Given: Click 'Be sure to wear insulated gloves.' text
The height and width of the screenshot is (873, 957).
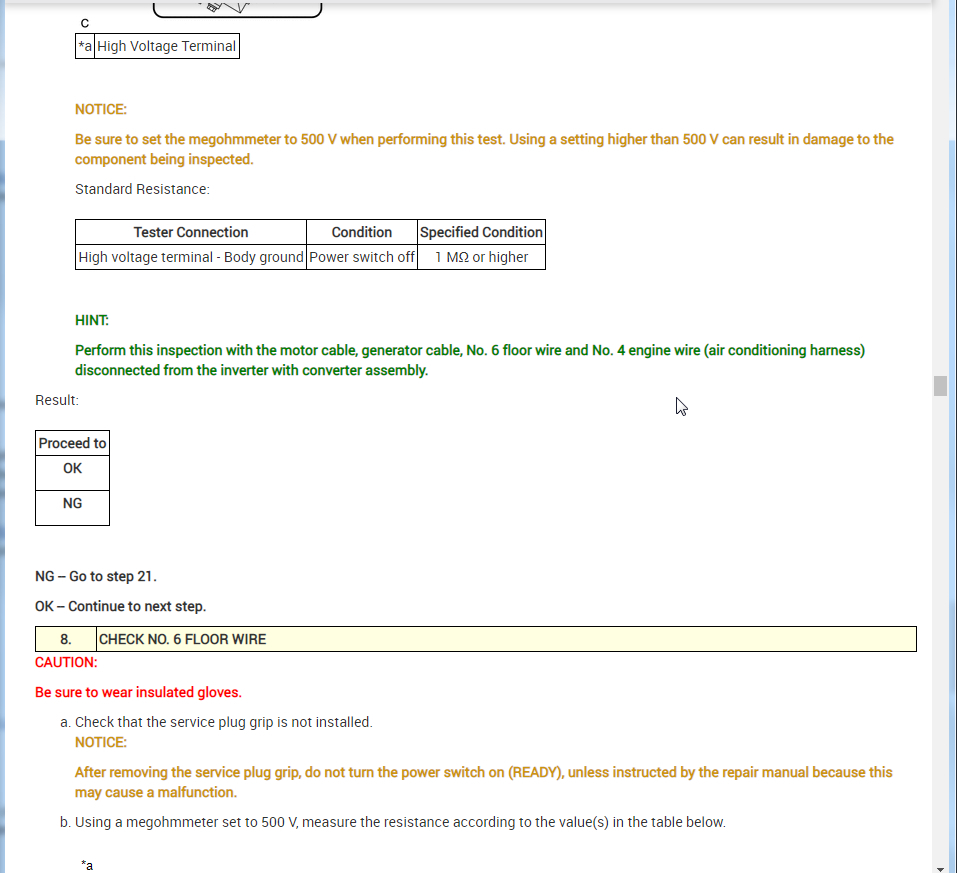Looking at the screenshot, I should pos(139,692).
